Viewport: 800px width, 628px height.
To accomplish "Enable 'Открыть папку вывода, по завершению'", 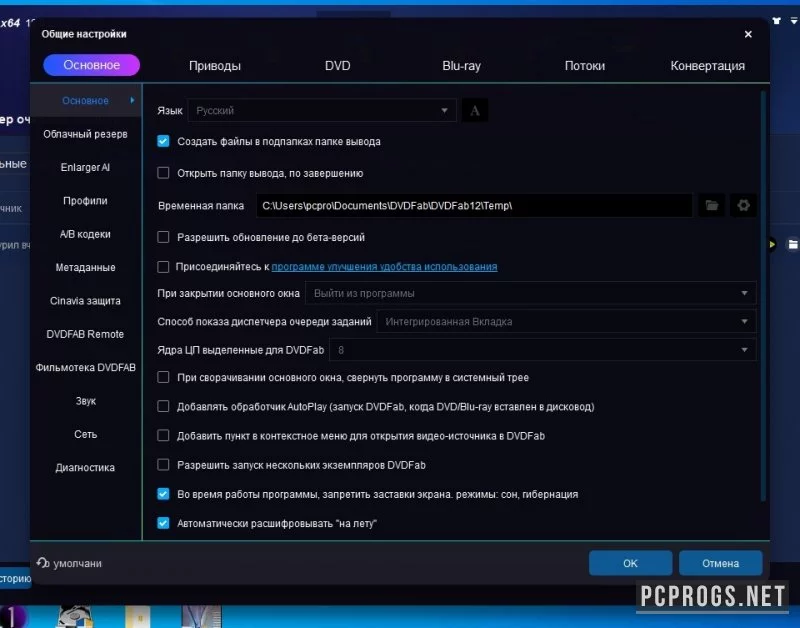I will (163, 173).
